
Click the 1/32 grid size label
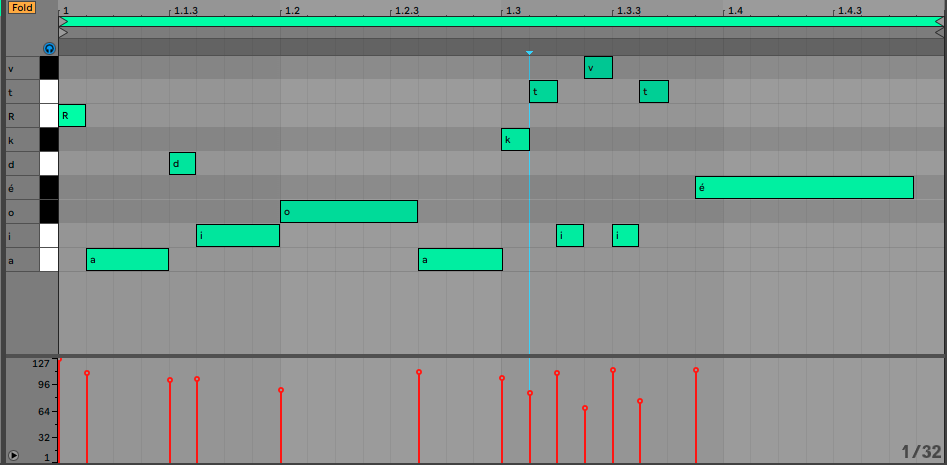pyautogui.click(x=920, y=451)
